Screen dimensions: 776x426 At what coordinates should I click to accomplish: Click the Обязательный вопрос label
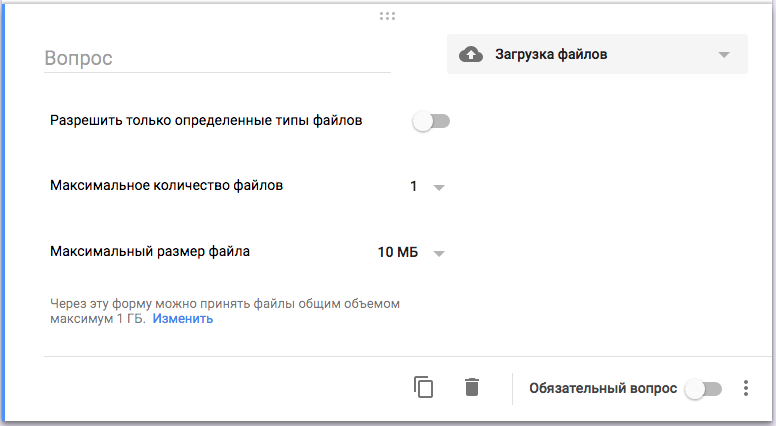point(603,388)
